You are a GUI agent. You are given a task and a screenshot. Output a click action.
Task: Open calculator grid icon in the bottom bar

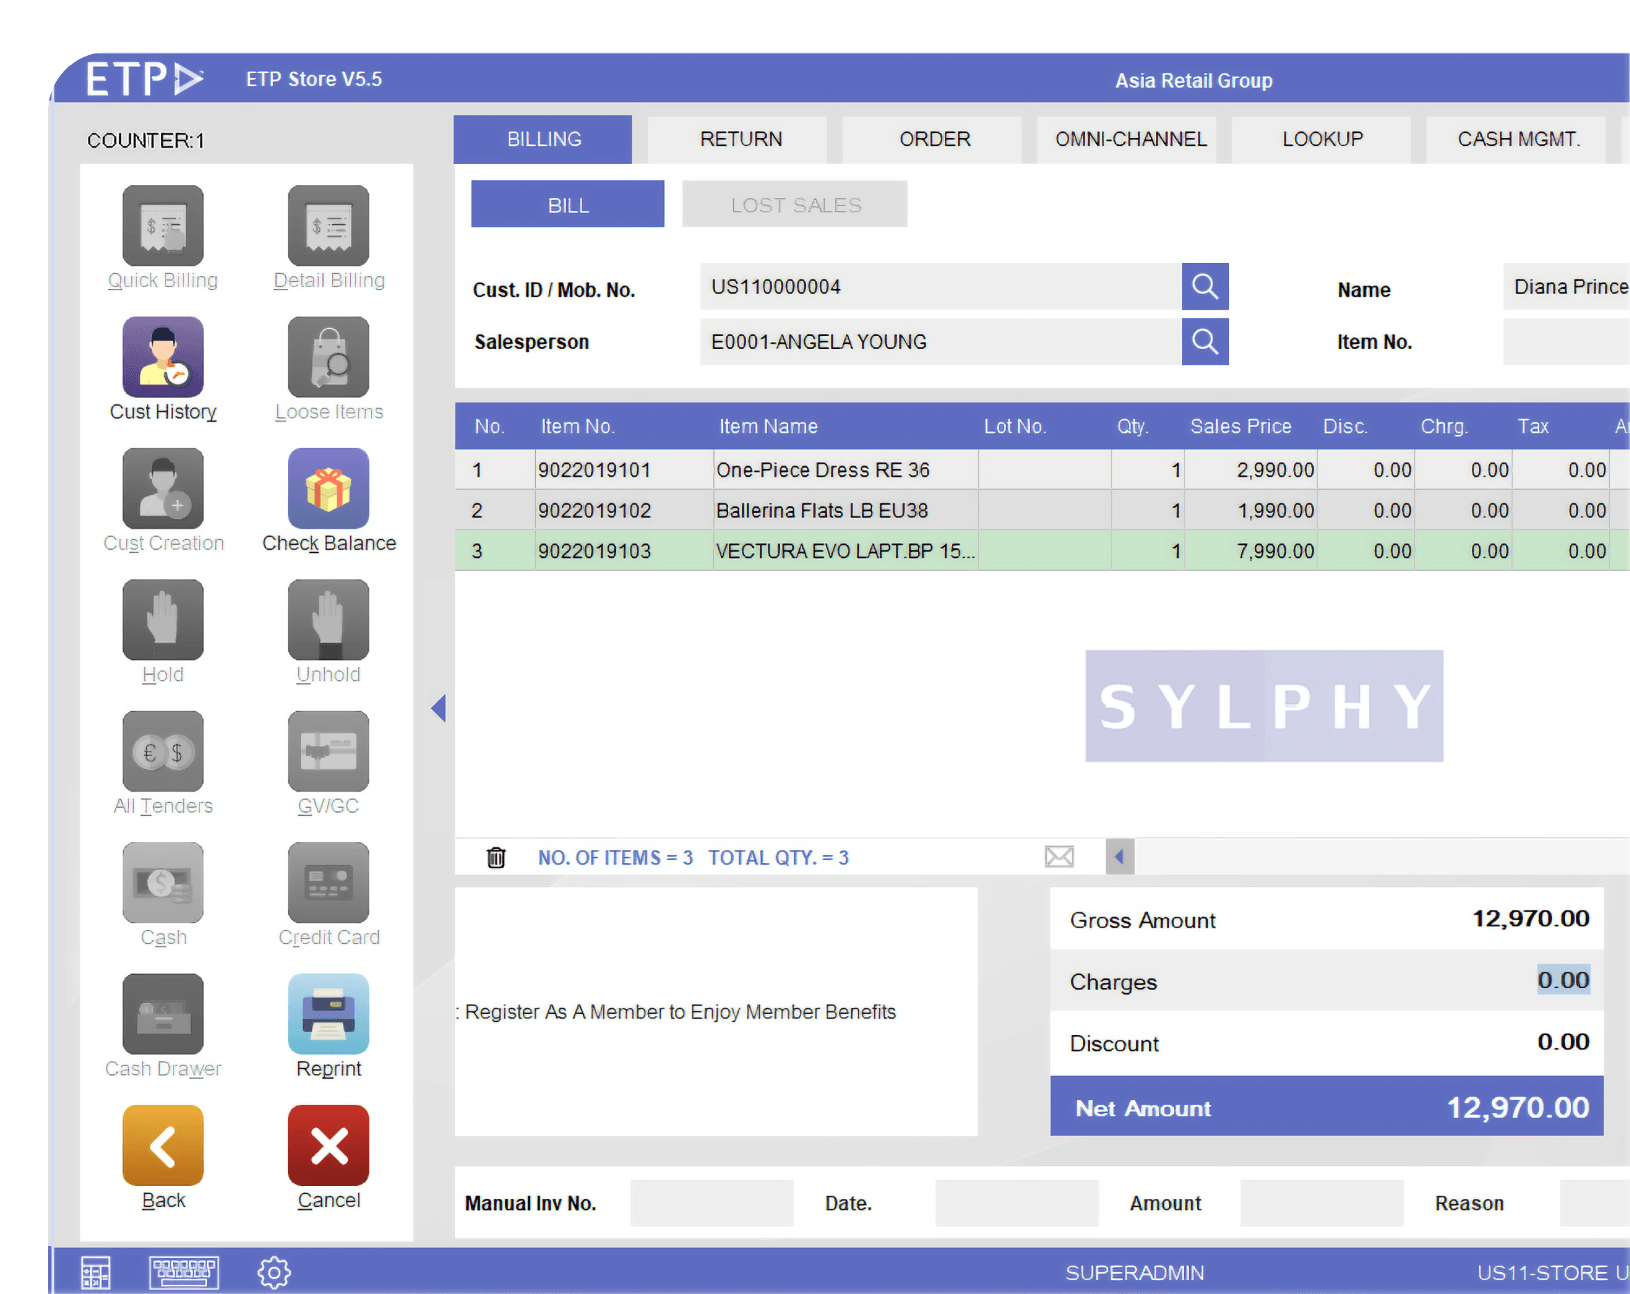tap(96, 1272)
